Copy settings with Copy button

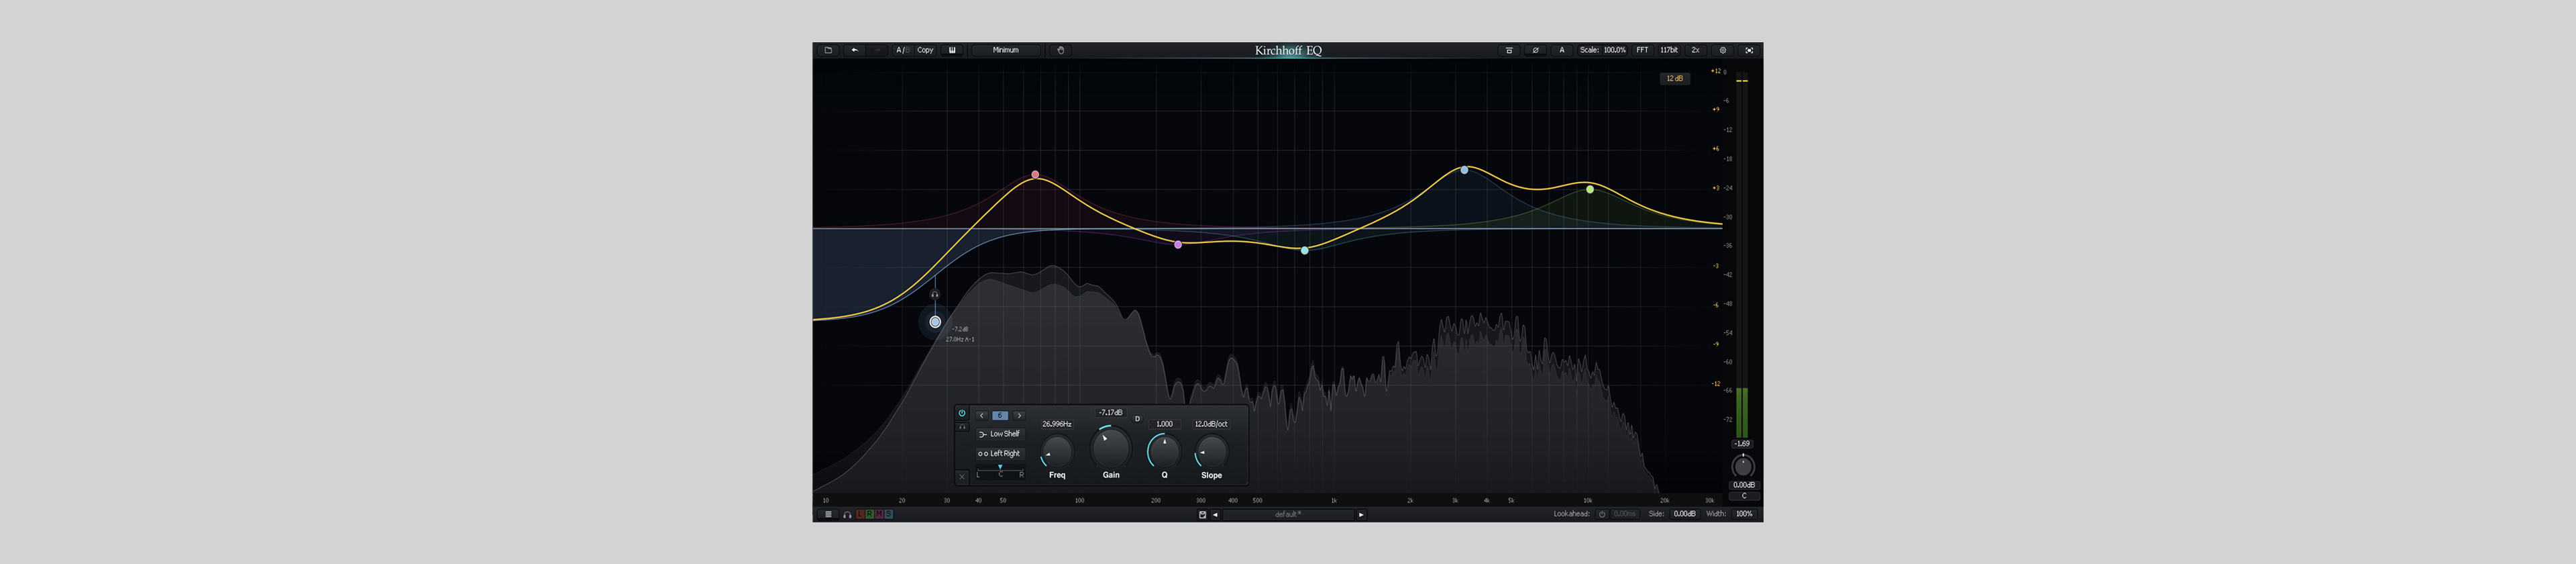click(925, 50)
